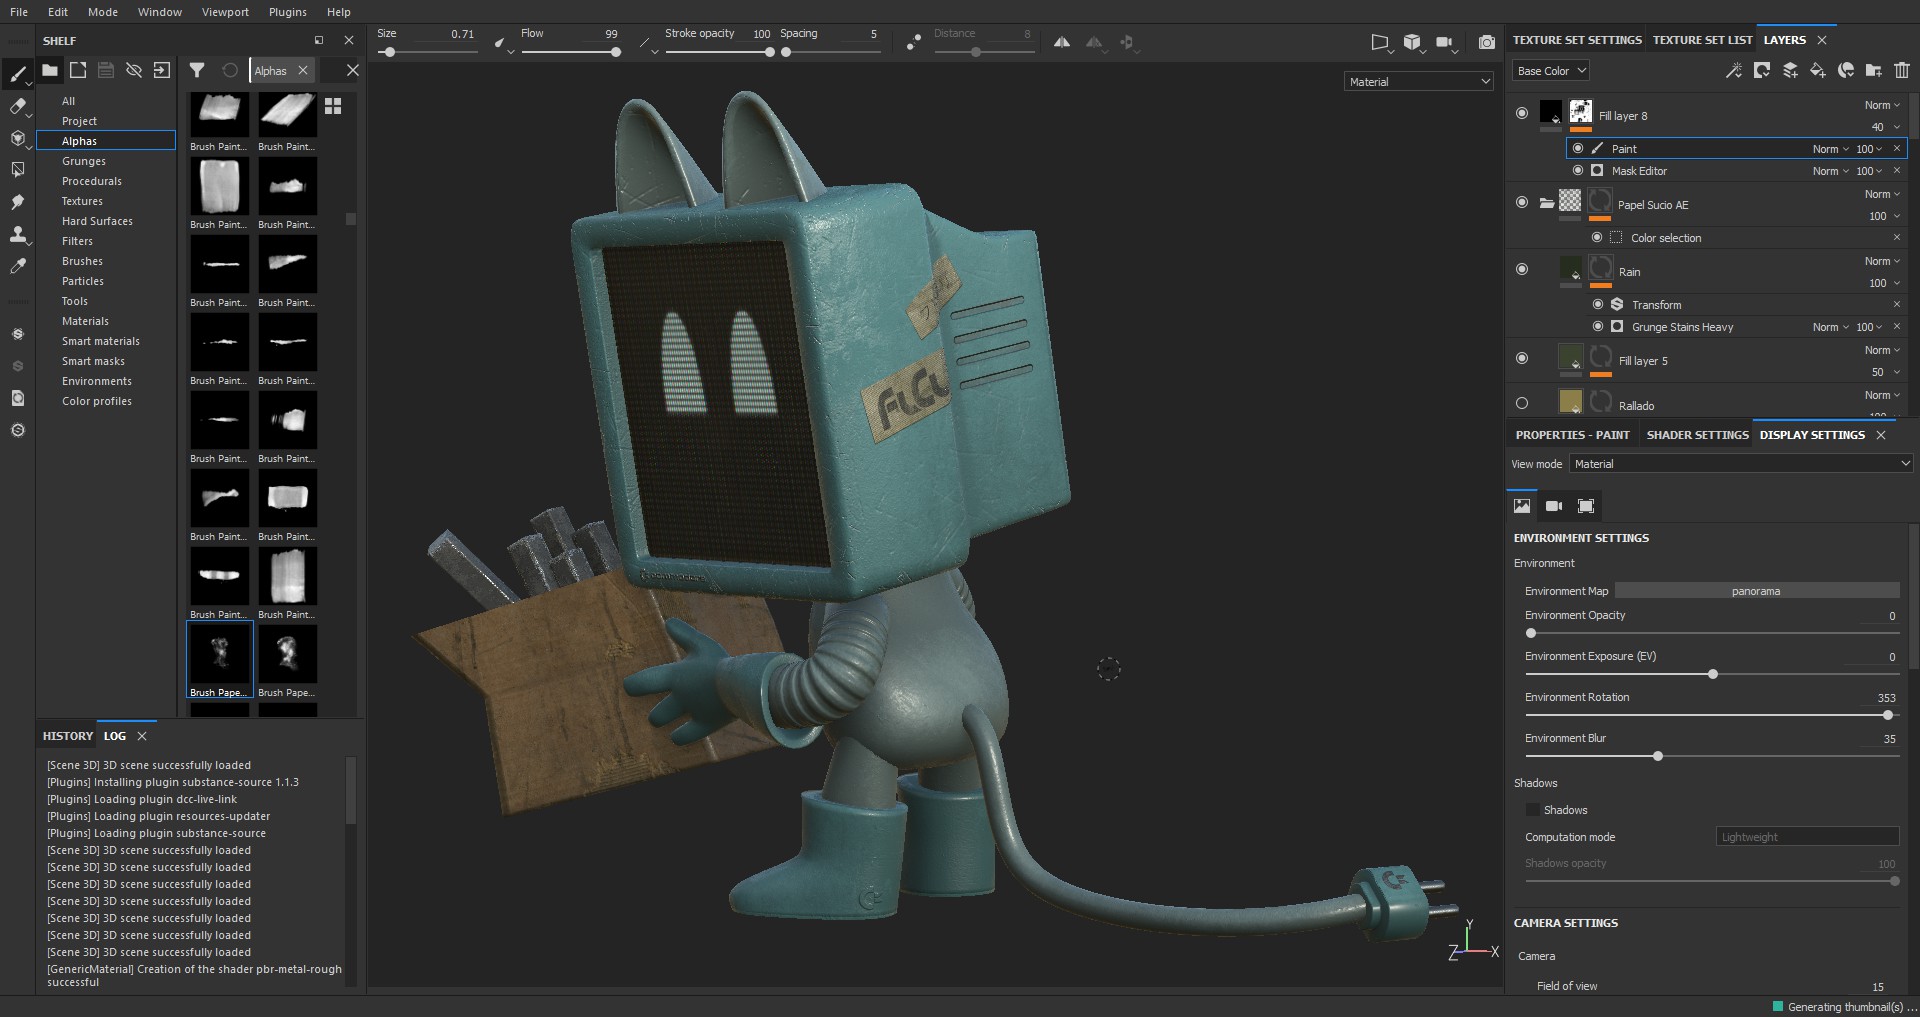The height and width of the screenshot is (1017, 1920).
Task: Open the shelf filter funnel icon
Action: [x=197, y=70]
